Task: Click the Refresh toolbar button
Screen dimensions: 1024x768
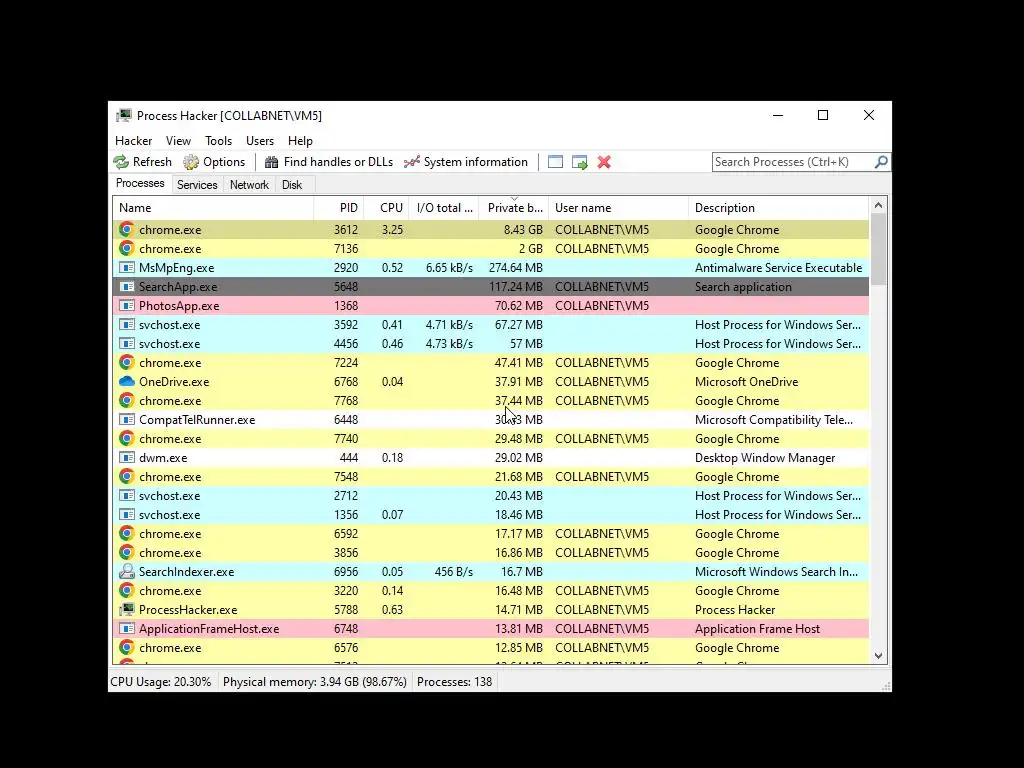Action: tap(142, 162)
